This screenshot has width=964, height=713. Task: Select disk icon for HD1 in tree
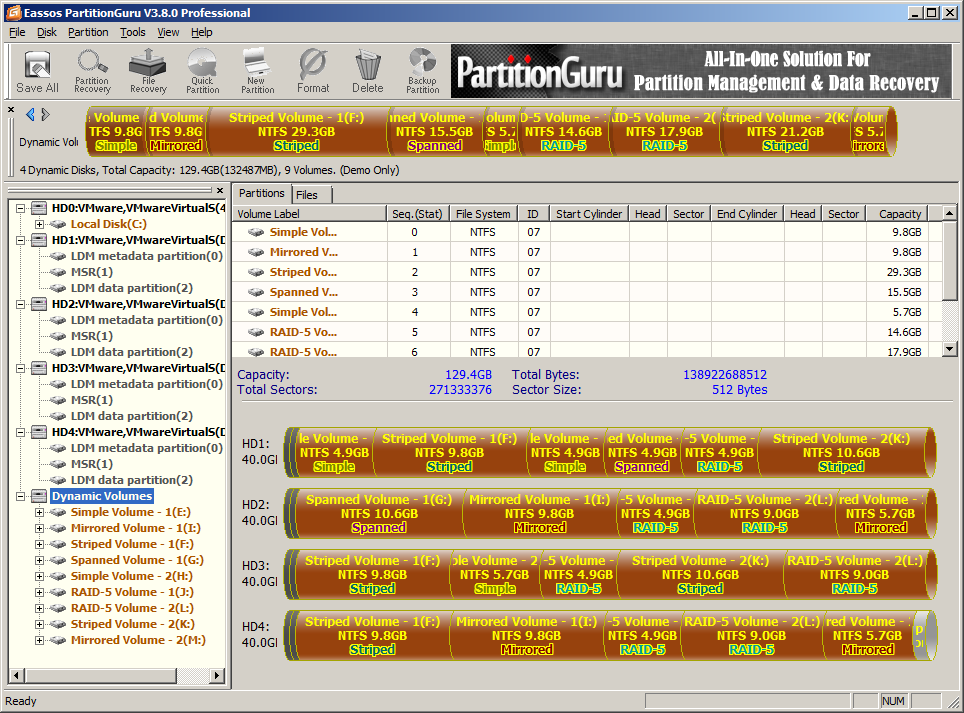pyautogui.click(x=39, y=240)
